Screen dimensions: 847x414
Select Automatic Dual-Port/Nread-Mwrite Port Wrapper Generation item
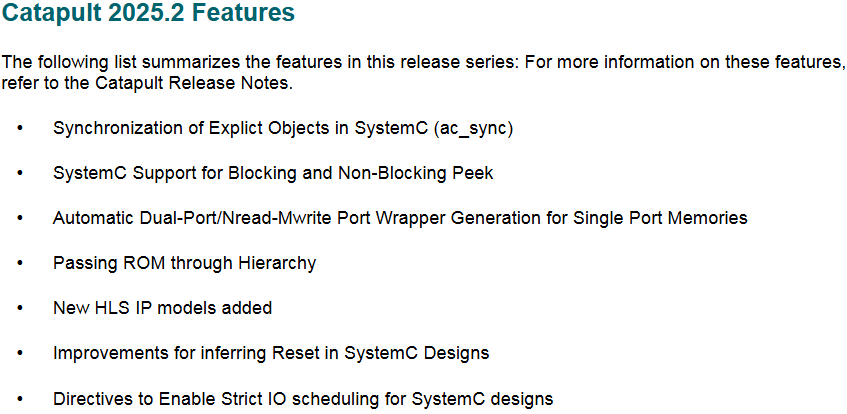click(400, 218)
